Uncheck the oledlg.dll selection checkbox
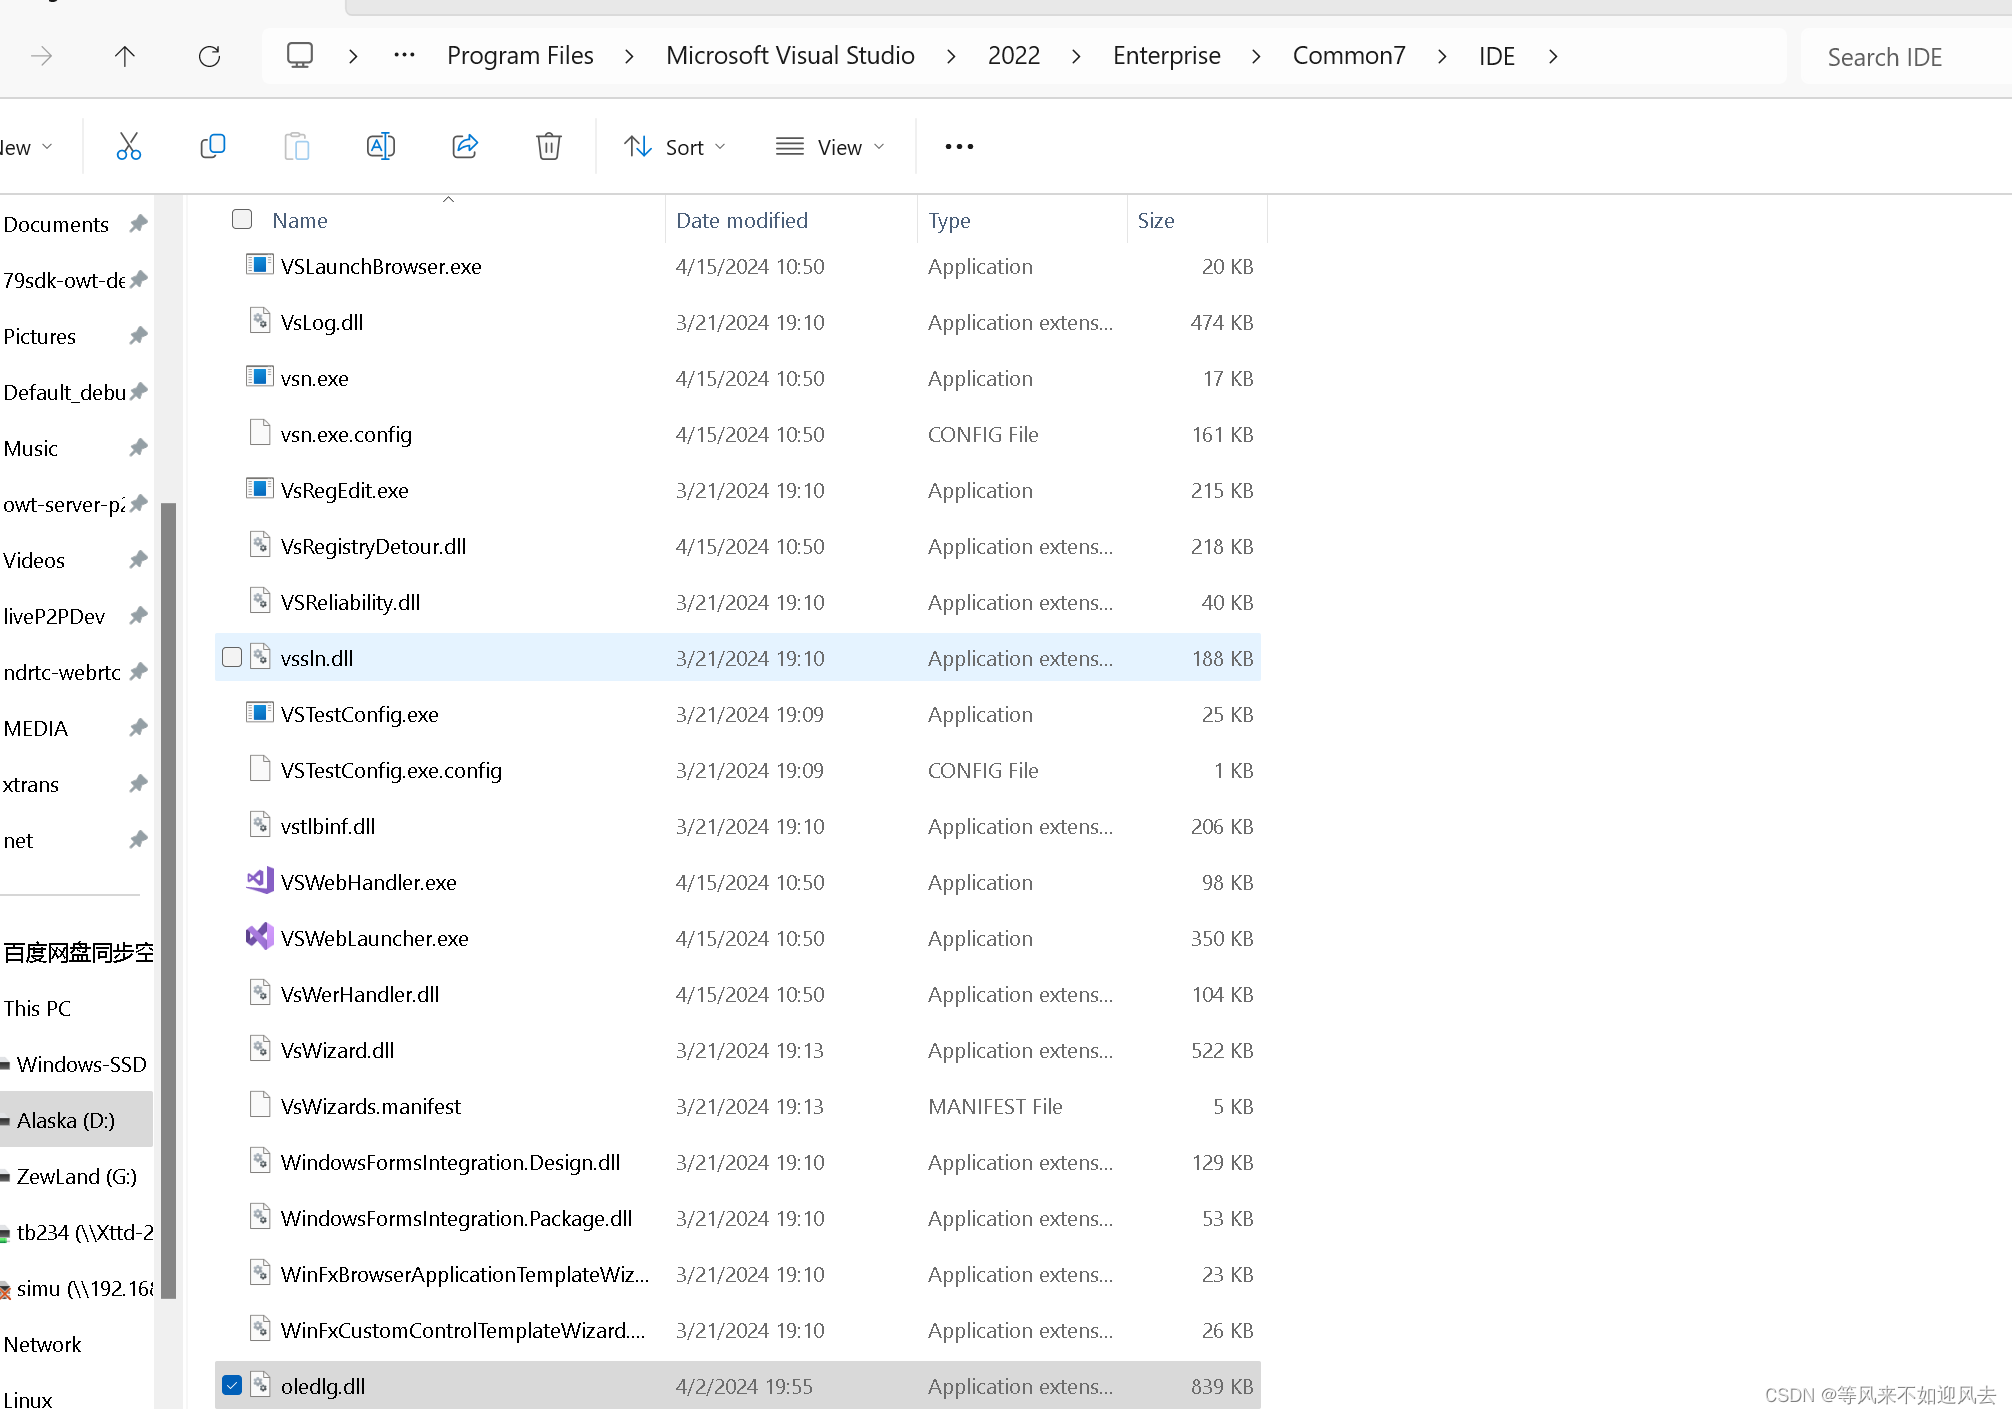This screenshot has height=1415, width=2012. coord(232,1385)
